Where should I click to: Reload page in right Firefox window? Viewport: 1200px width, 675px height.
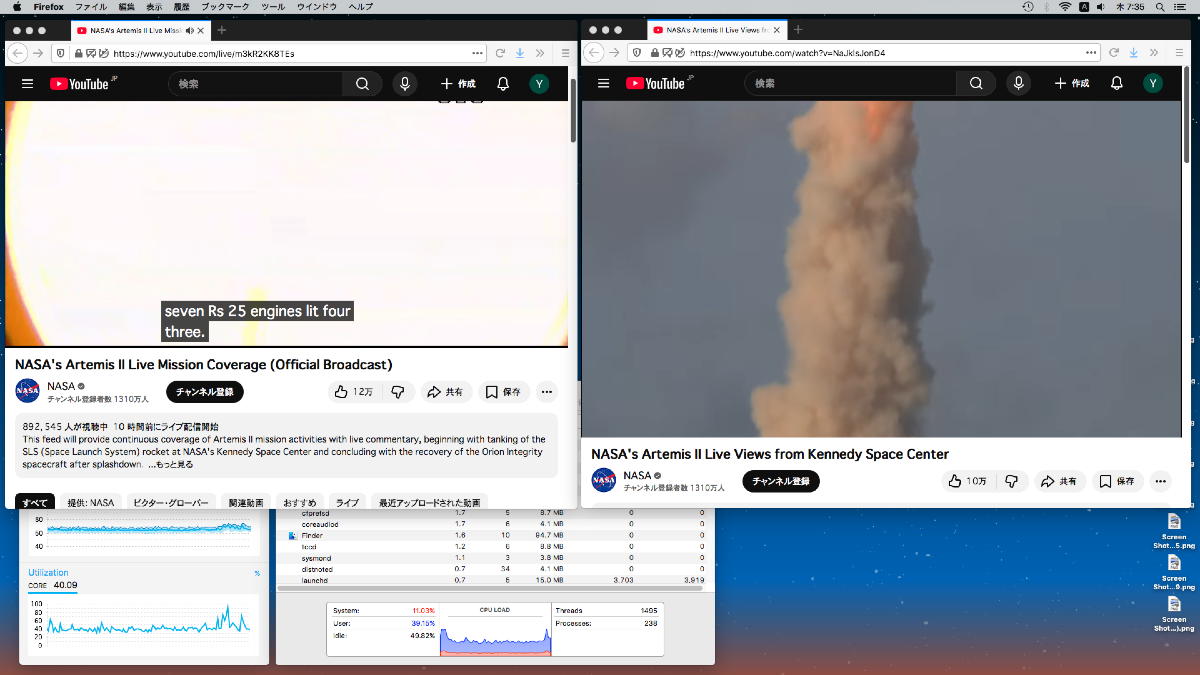1114,52
